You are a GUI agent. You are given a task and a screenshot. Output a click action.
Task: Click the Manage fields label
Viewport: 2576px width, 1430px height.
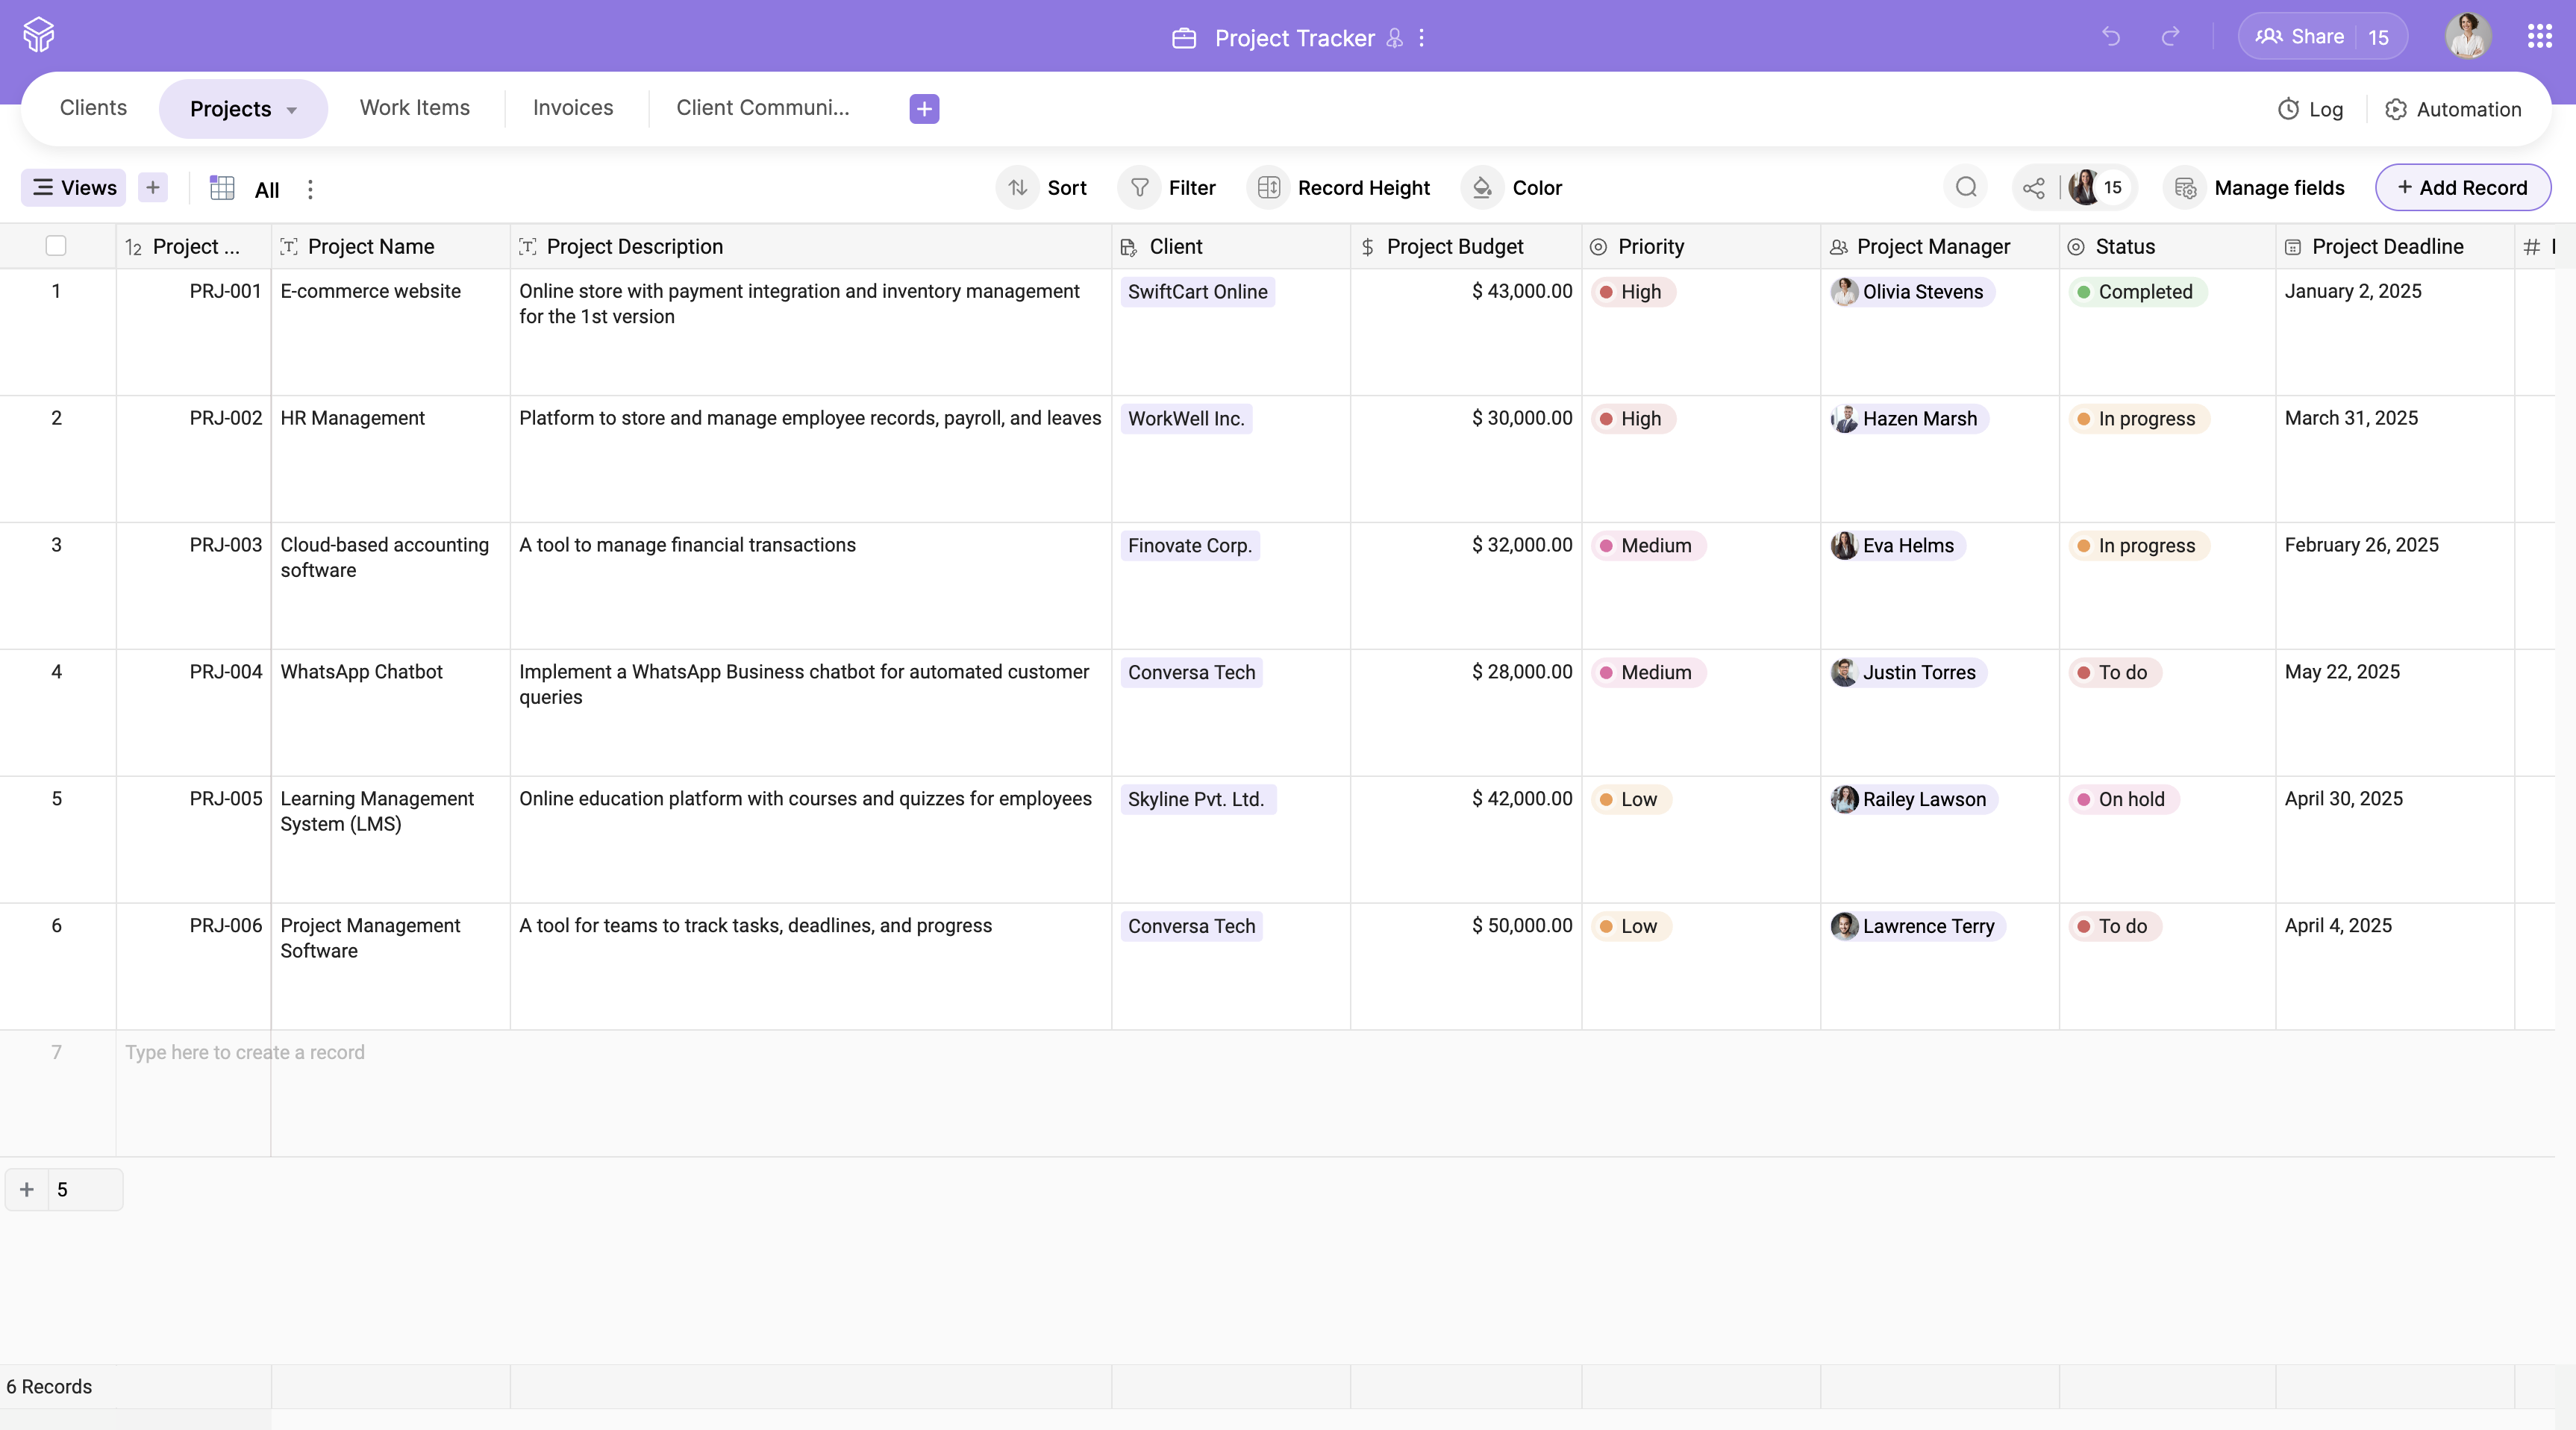pos(2279,188)
